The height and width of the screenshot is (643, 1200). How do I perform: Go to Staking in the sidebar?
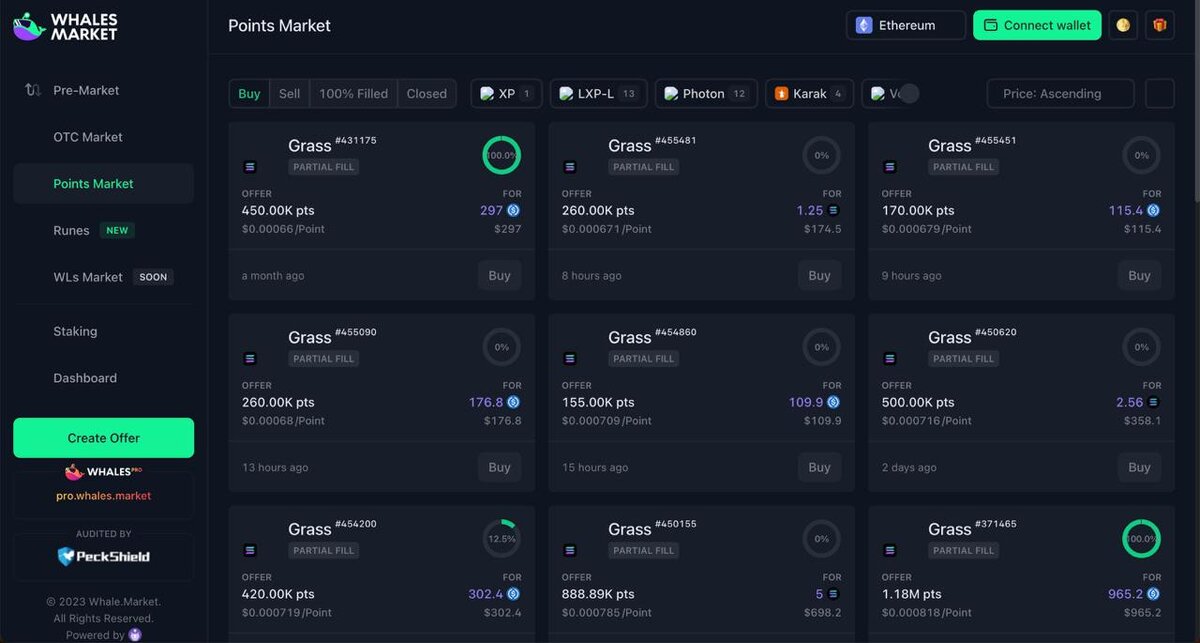[x=103, y=331]
